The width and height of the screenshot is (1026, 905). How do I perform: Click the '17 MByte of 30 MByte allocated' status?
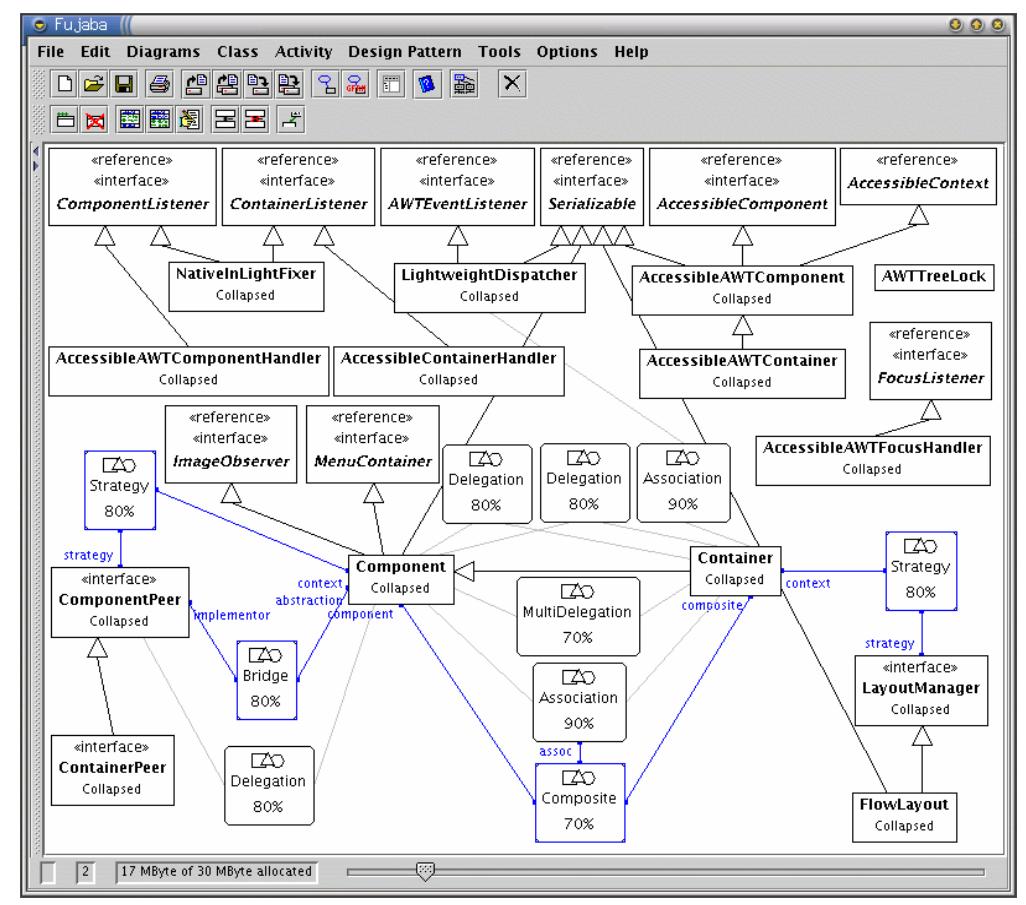[216, 872]
